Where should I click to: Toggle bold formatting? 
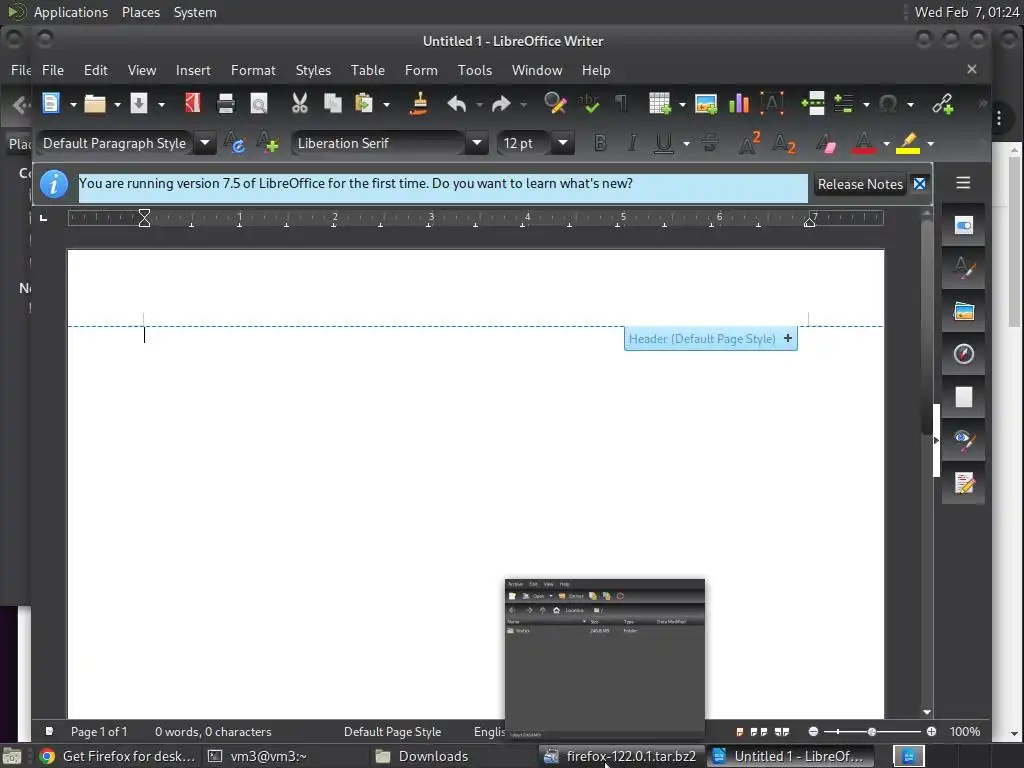[600, 143]
